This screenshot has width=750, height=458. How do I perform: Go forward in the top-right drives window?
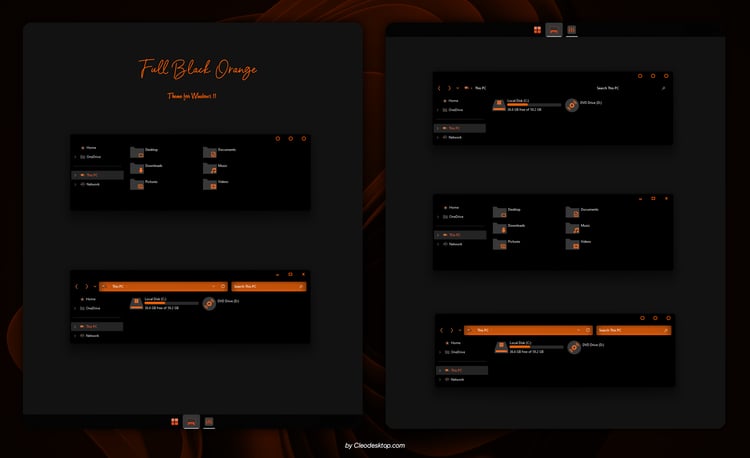click(x=449, y=88)
